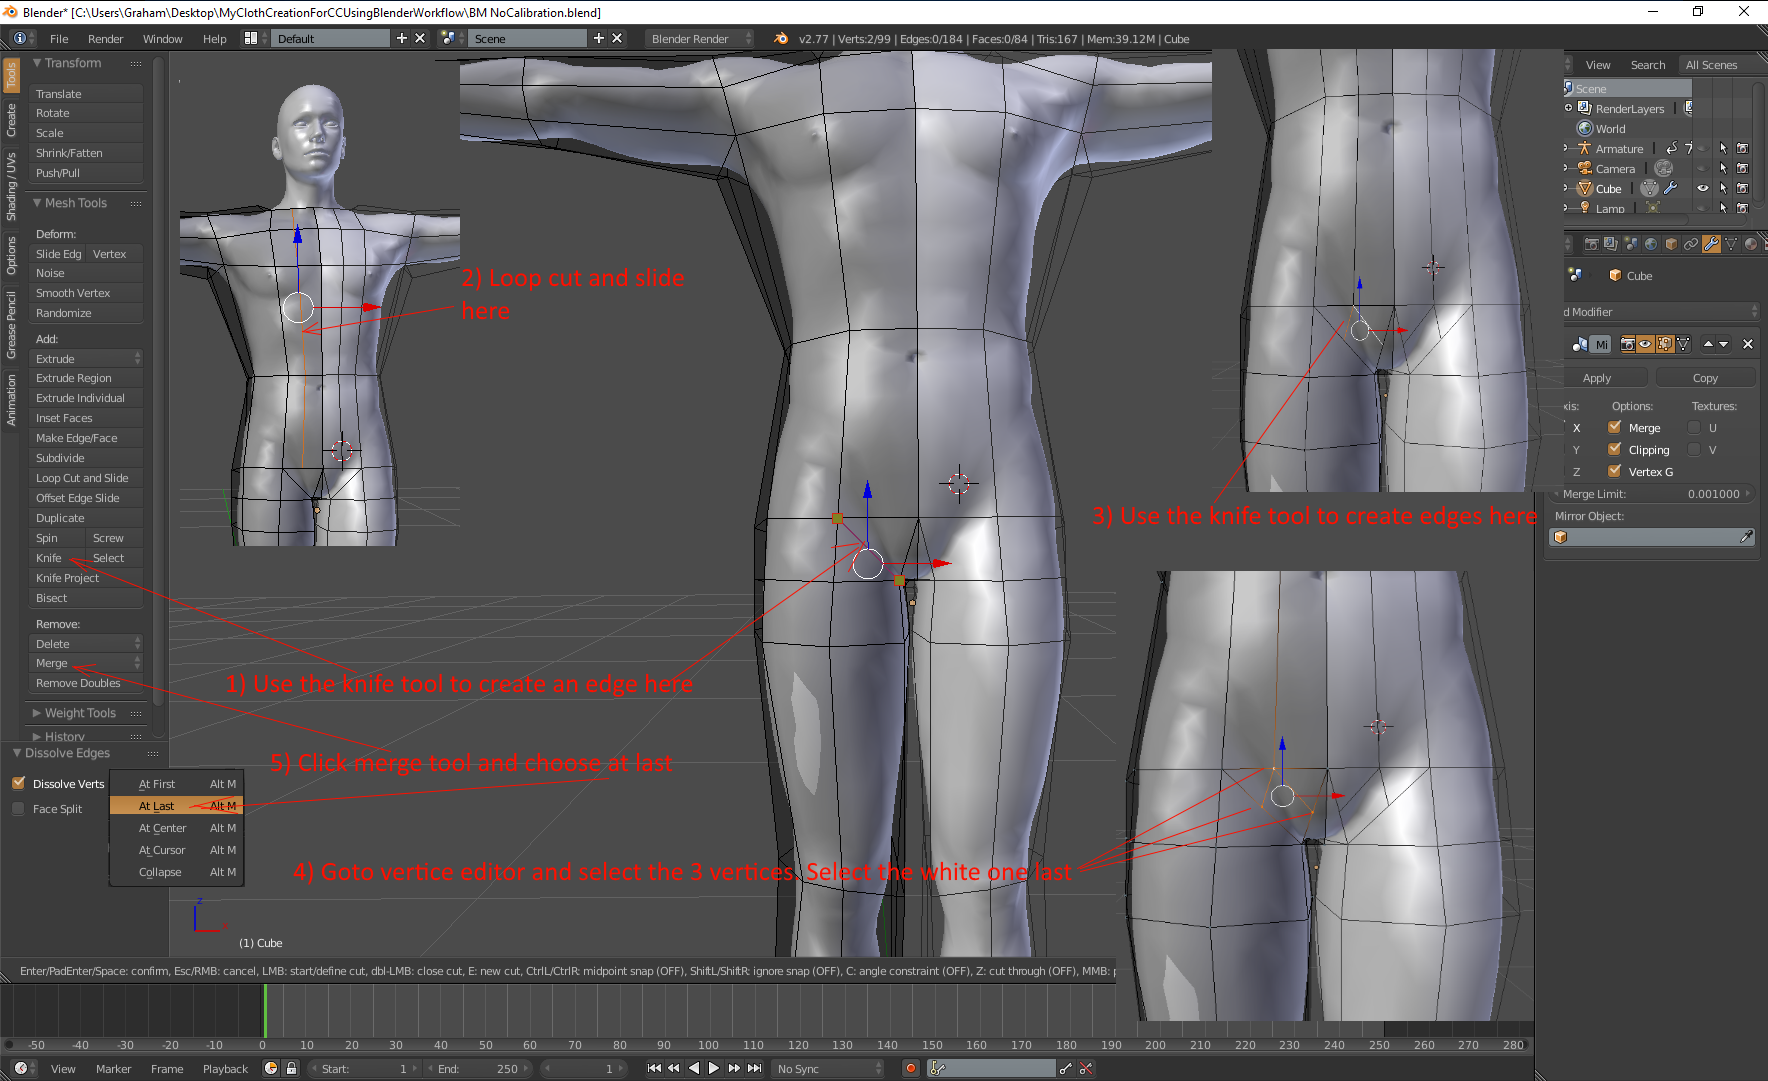Open the Constraints properties tab
The width and height of the screenshot is (1768, 1081).
point(1691,244)
